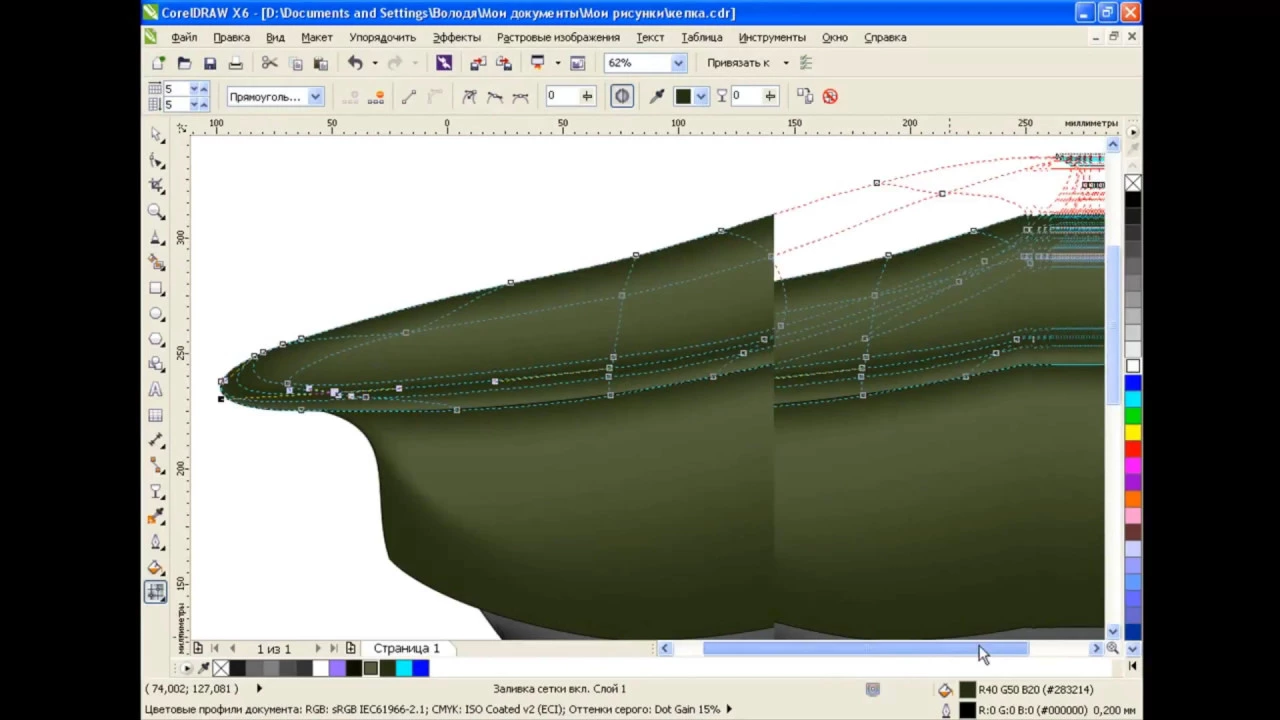The image size is (1280, 720).
Task: Open the Привязать к dropdown
Action: point(785,63)
